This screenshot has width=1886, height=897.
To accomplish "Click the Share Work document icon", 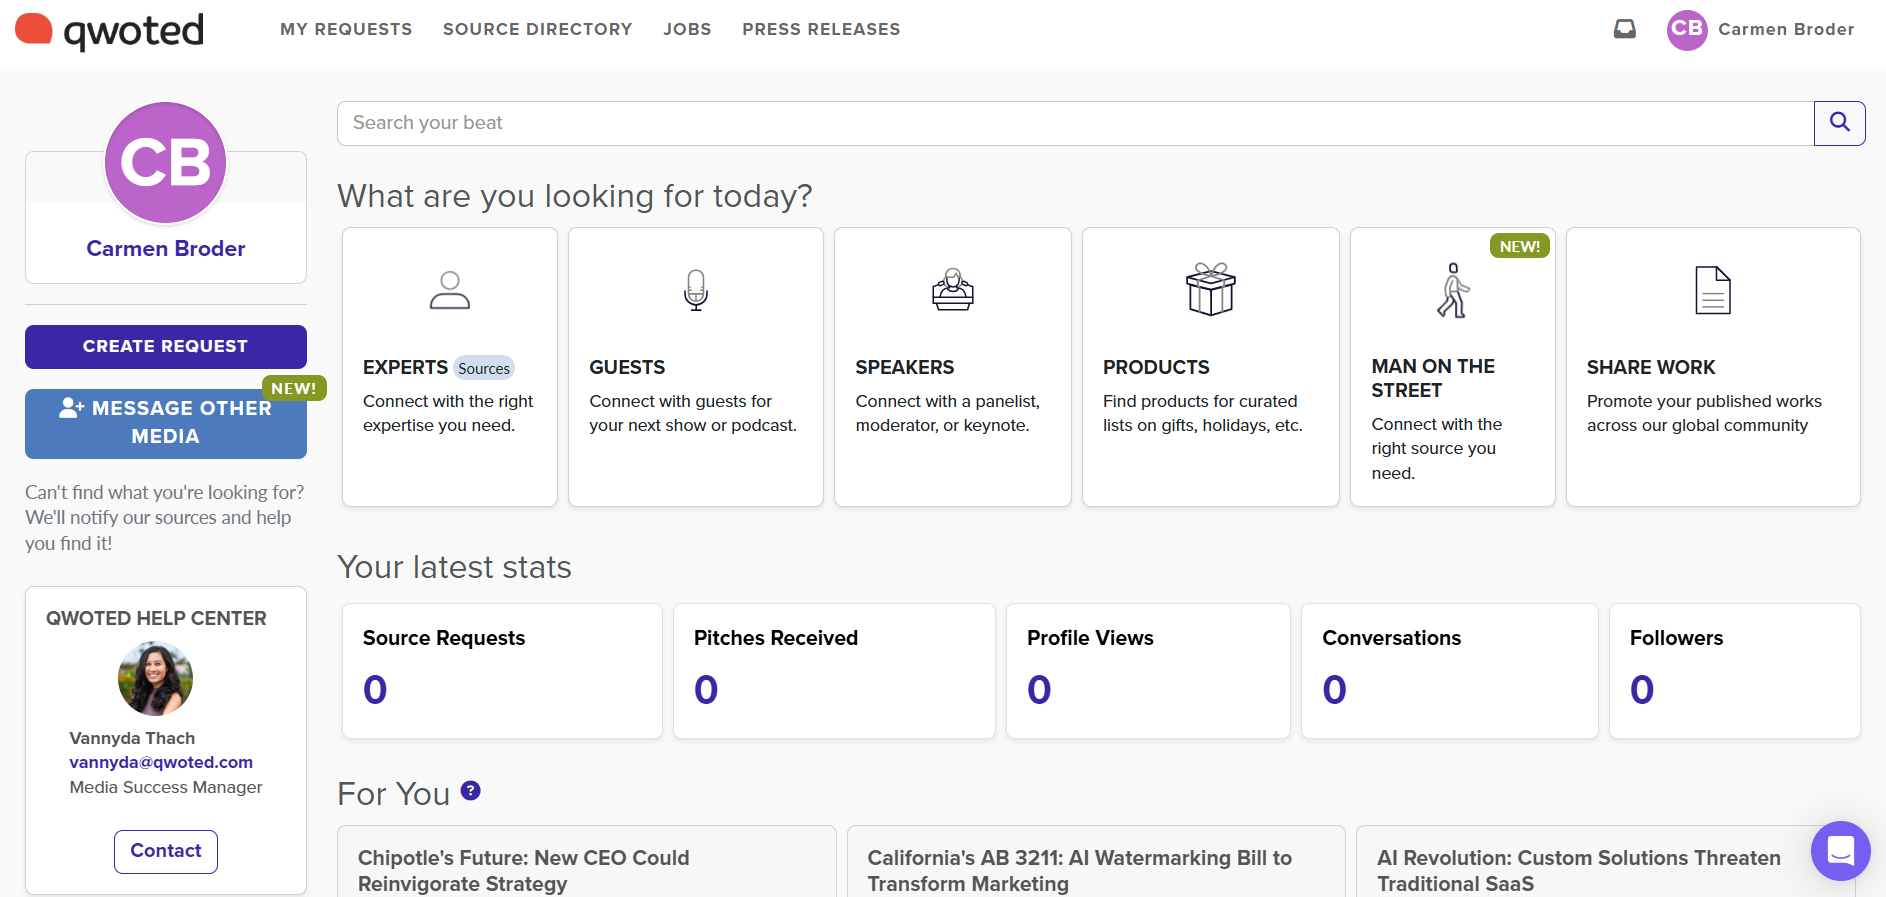I will (1713, 290).
